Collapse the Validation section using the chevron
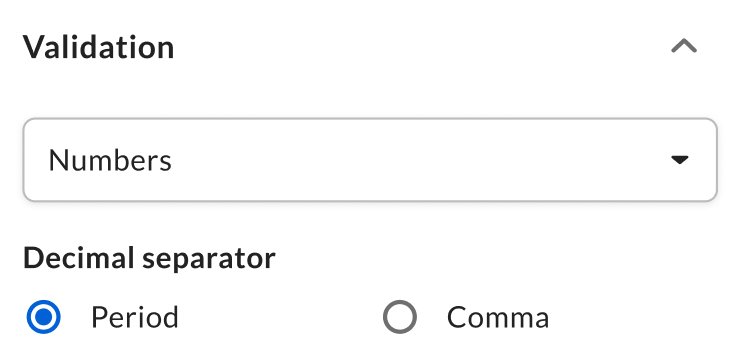Viewport: 742px width, 362px height. 684,46
